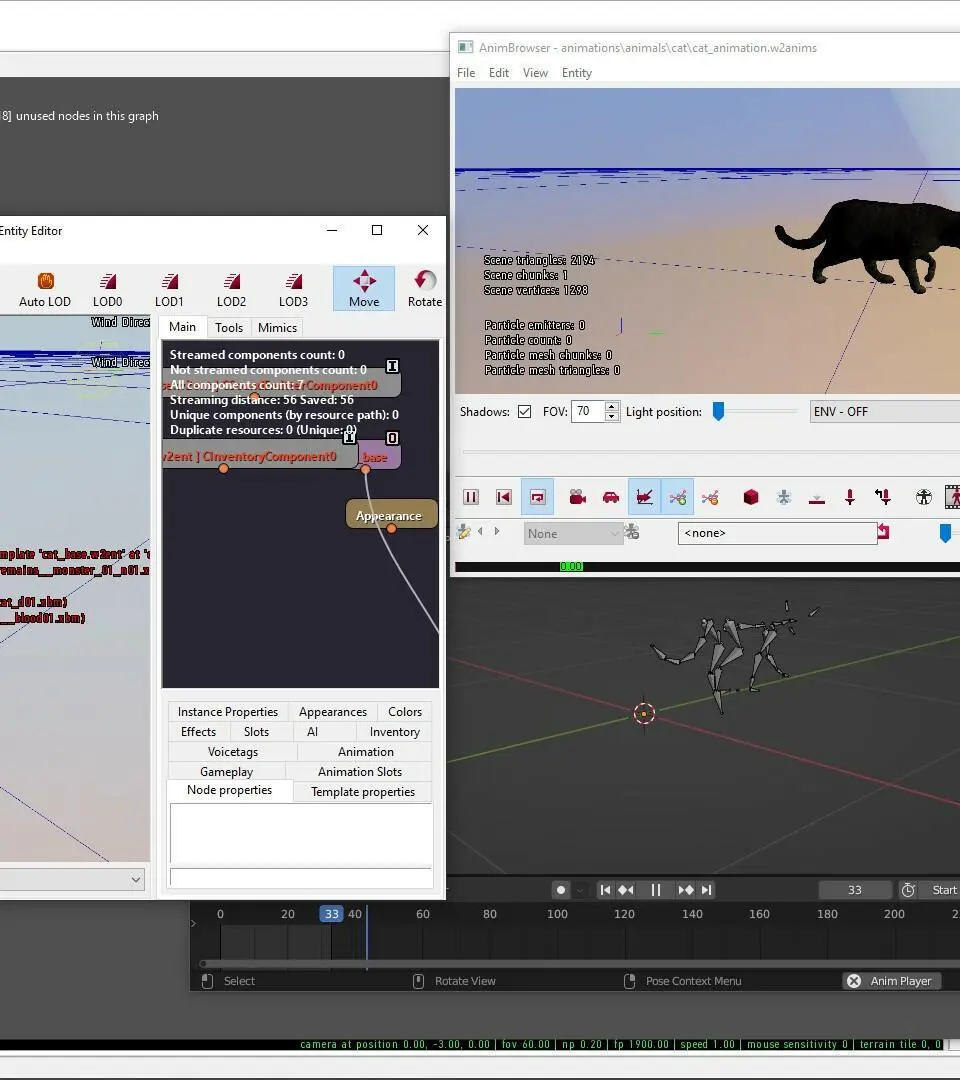Viewport: 960px width, 1080px height.
Task: Toggle the Shadows checkbox
Action: pyautogui.click(x=524, y=412)
